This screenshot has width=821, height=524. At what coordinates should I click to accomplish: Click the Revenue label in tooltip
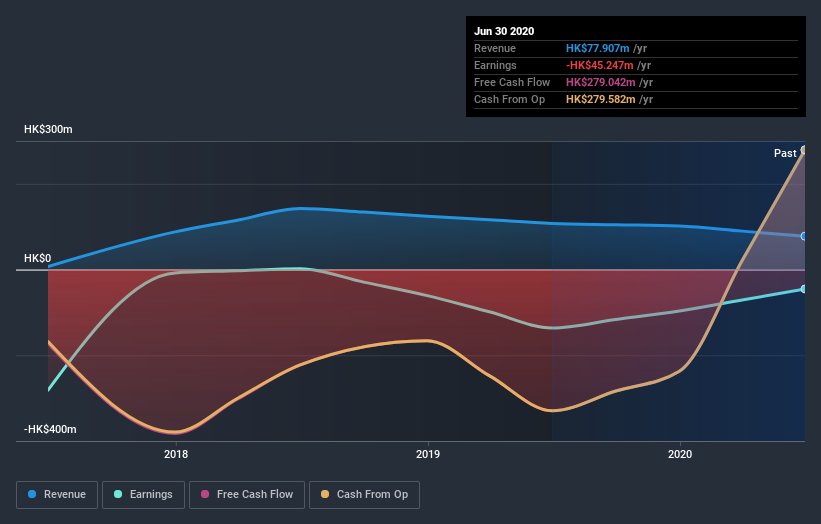pos(495,48)
